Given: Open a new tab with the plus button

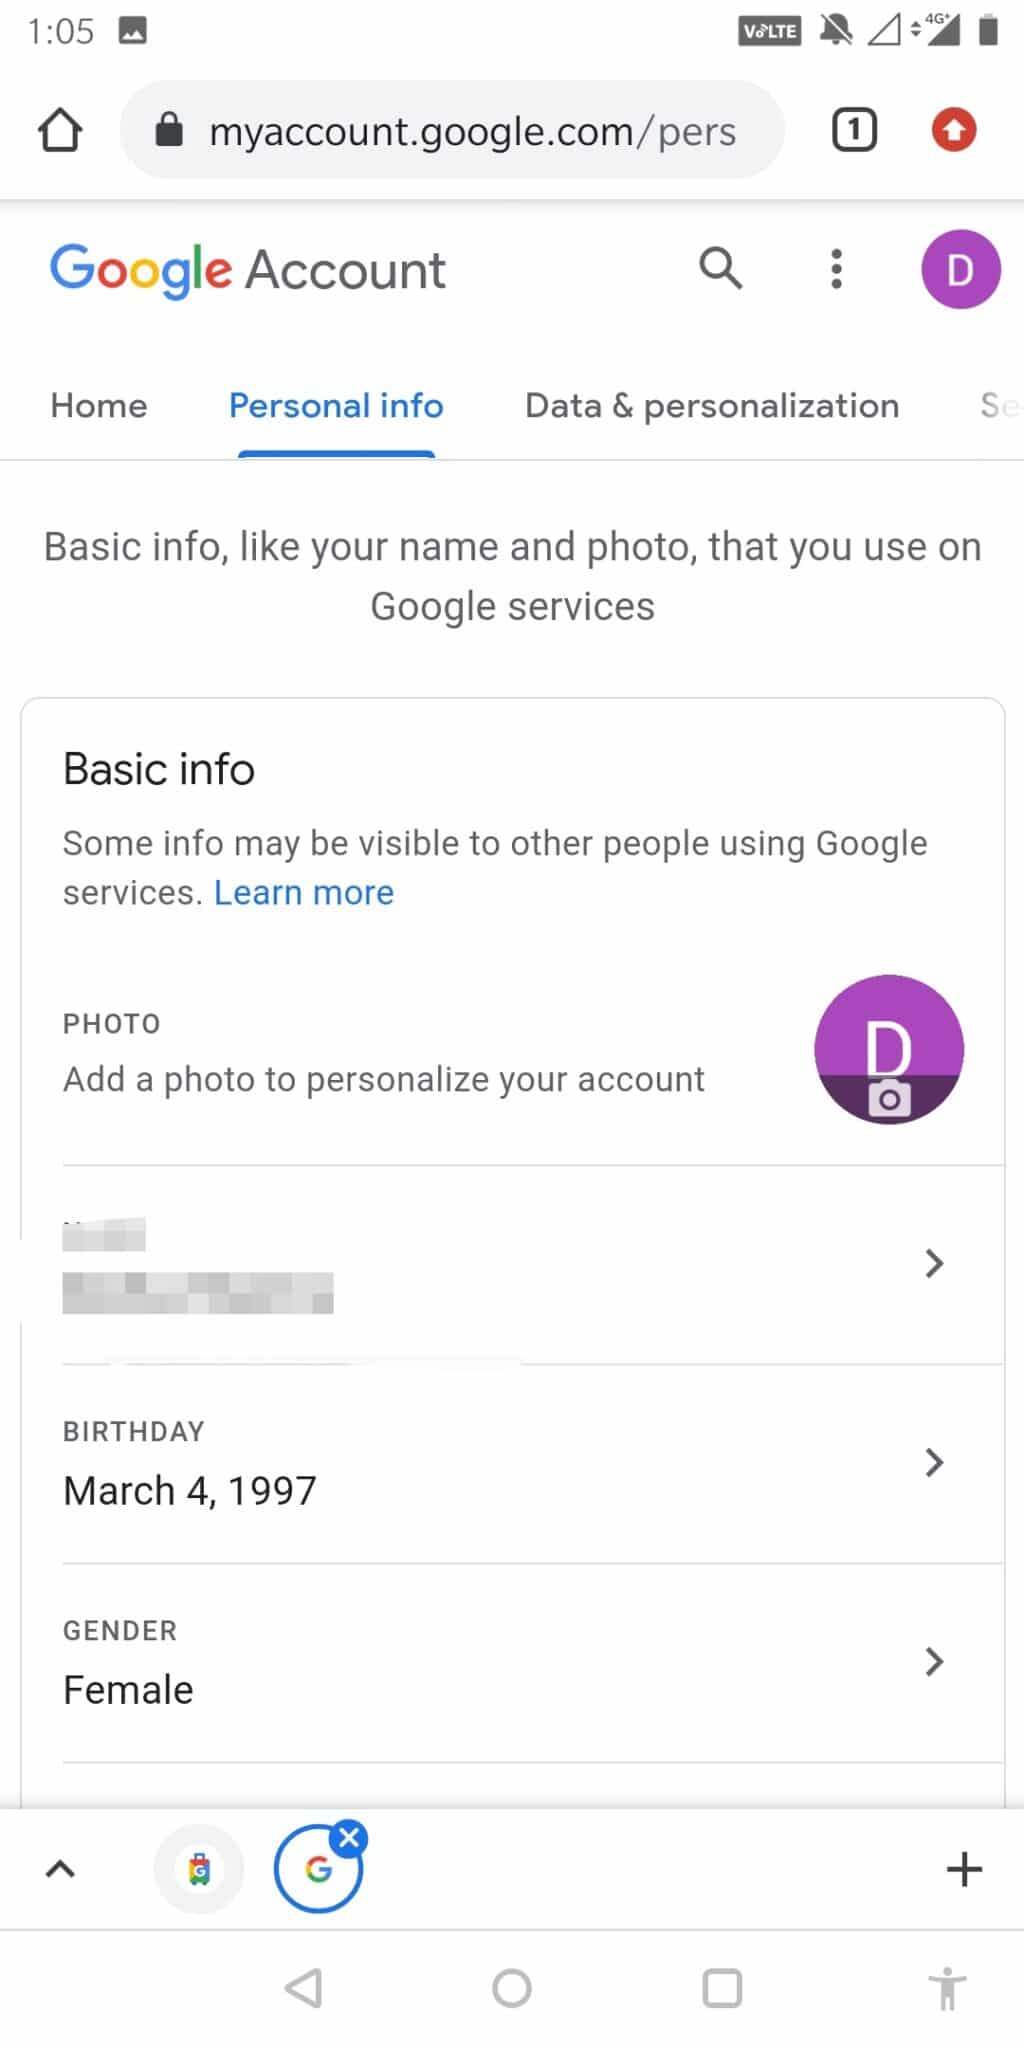Looking at the screenshot, I should pos(965,1869).
